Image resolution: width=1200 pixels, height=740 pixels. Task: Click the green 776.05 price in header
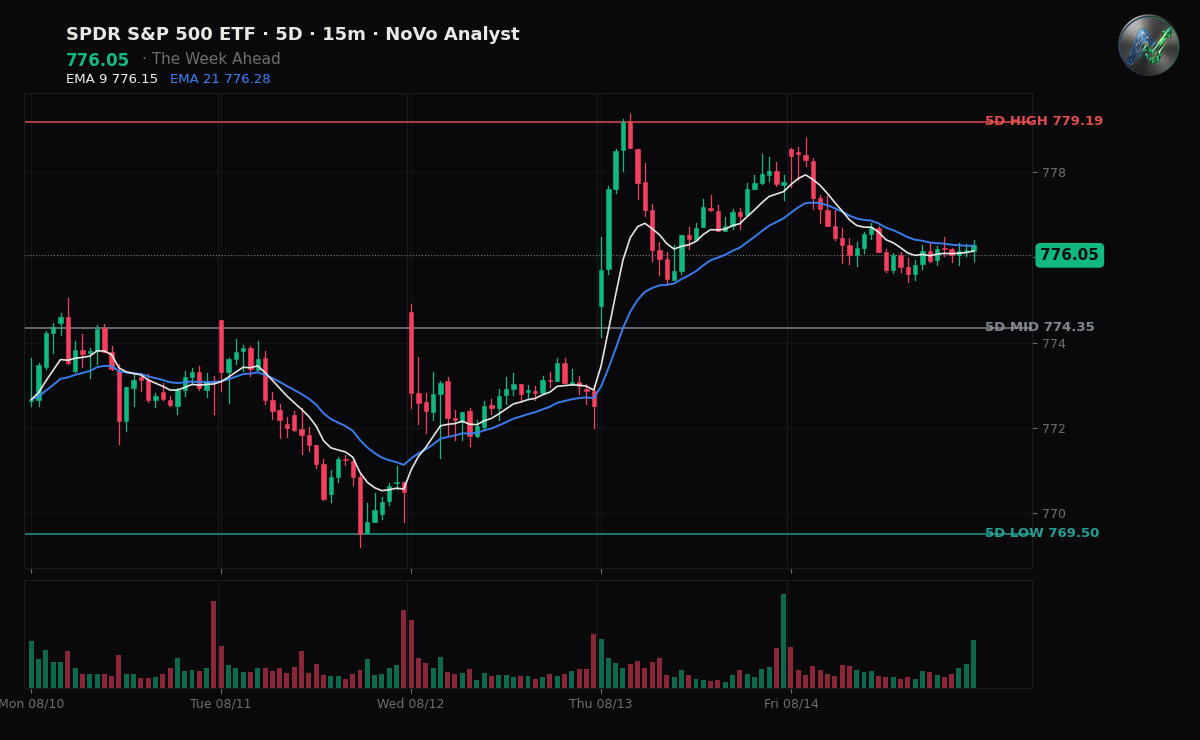(97, 61)
